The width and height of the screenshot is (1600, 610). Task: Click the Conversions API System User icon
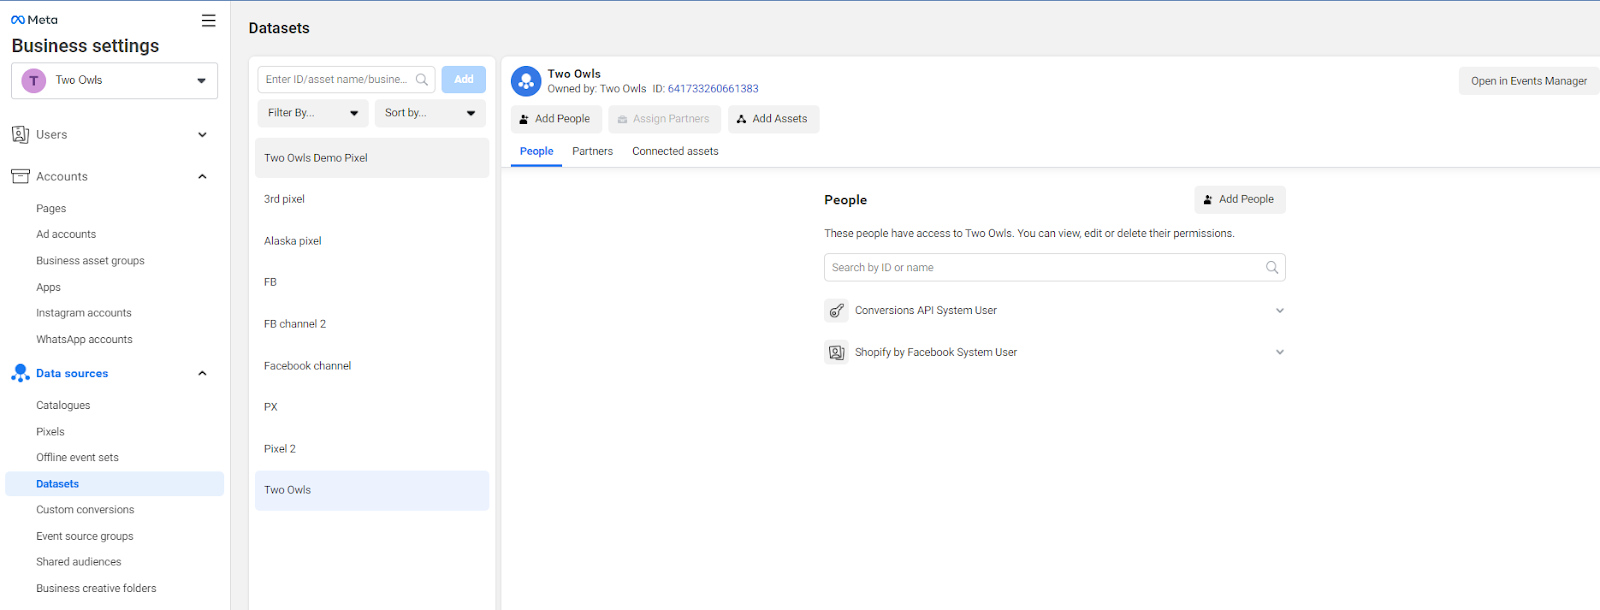(x=837, y=311)
